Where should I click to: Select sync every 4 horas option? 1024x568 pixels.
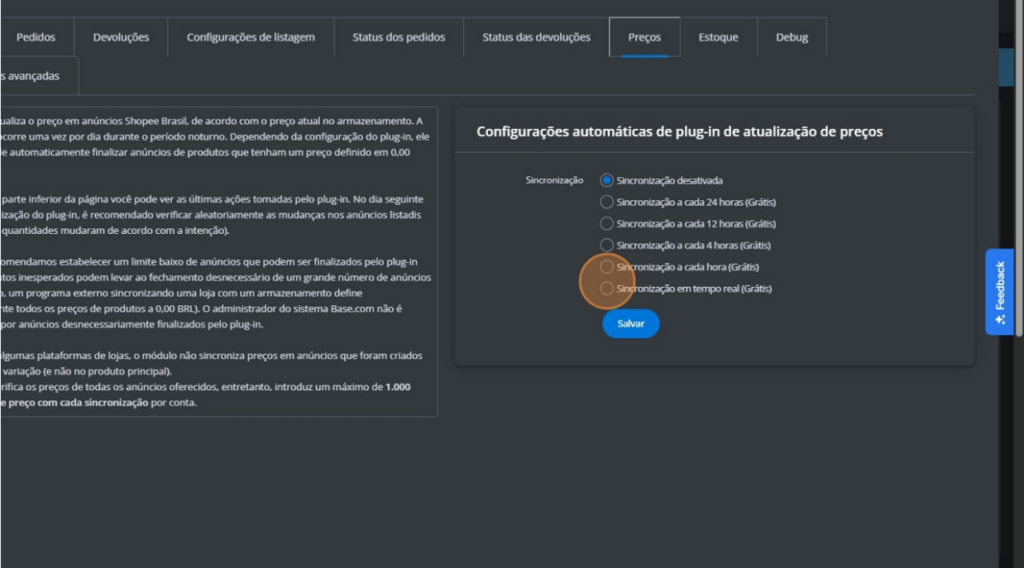pyautogui.click(x=607, y=245)
